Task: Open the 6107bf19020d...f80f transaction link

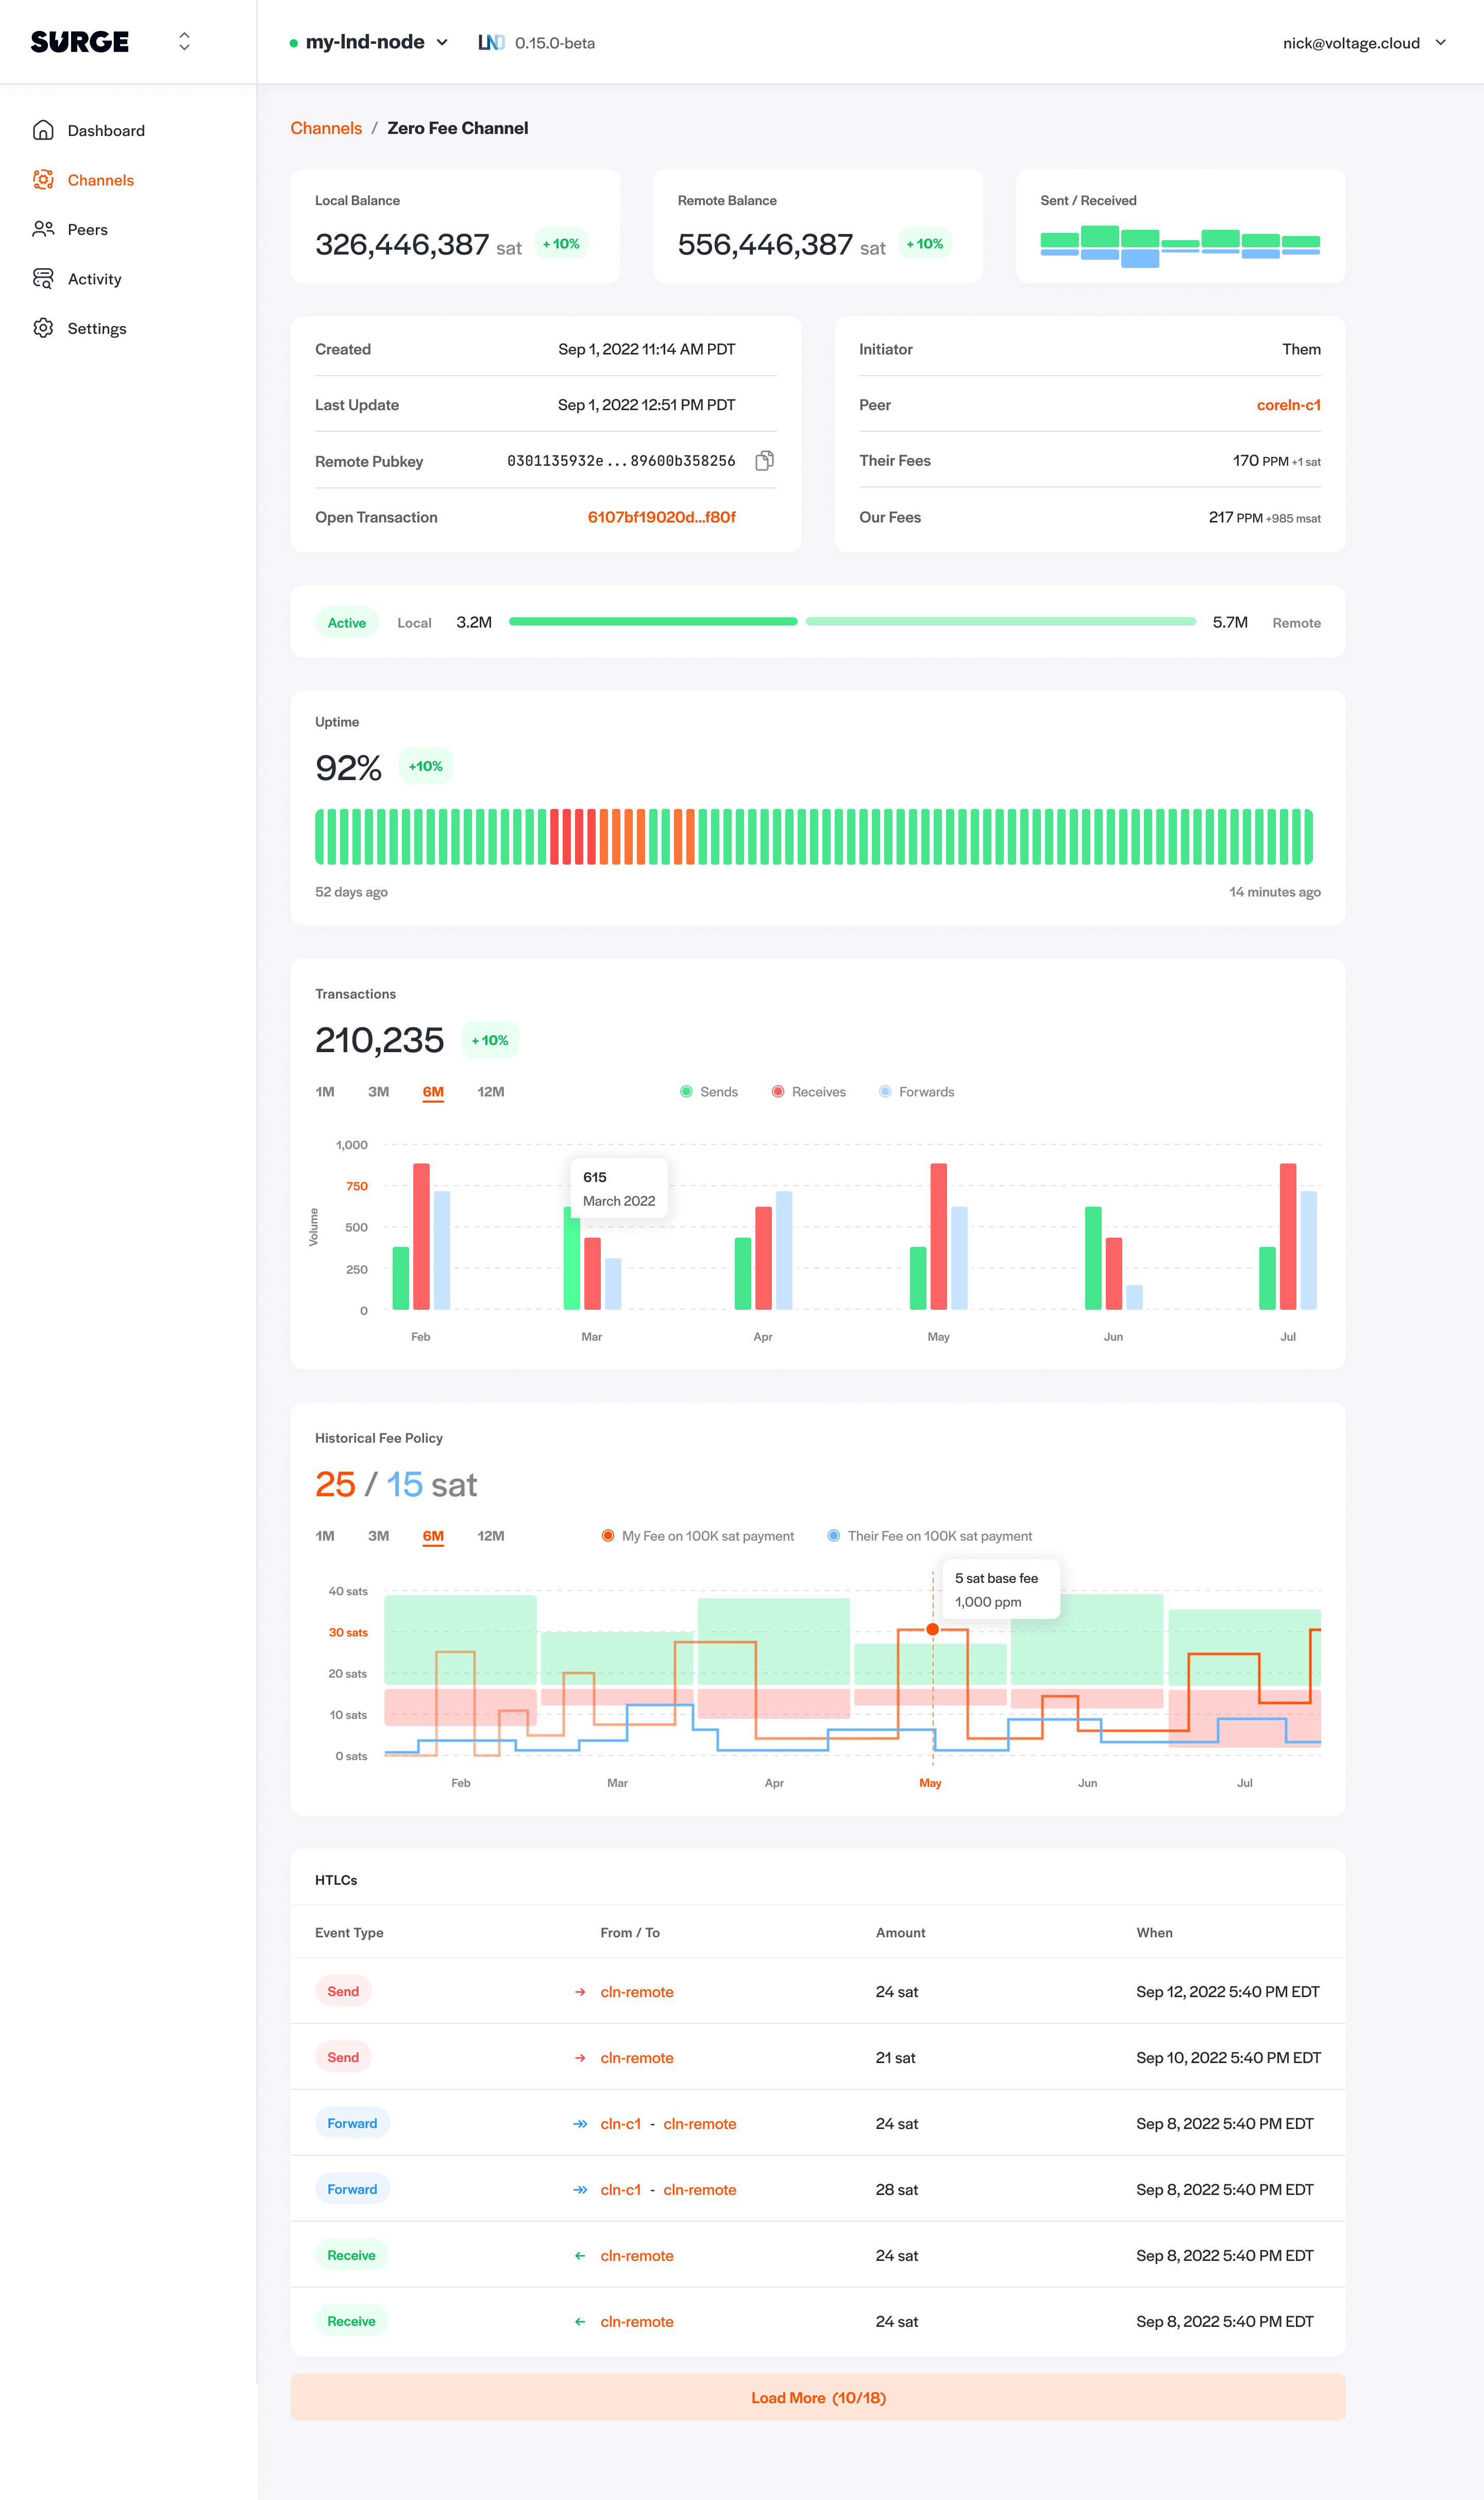Action: [x=661, y=517]
